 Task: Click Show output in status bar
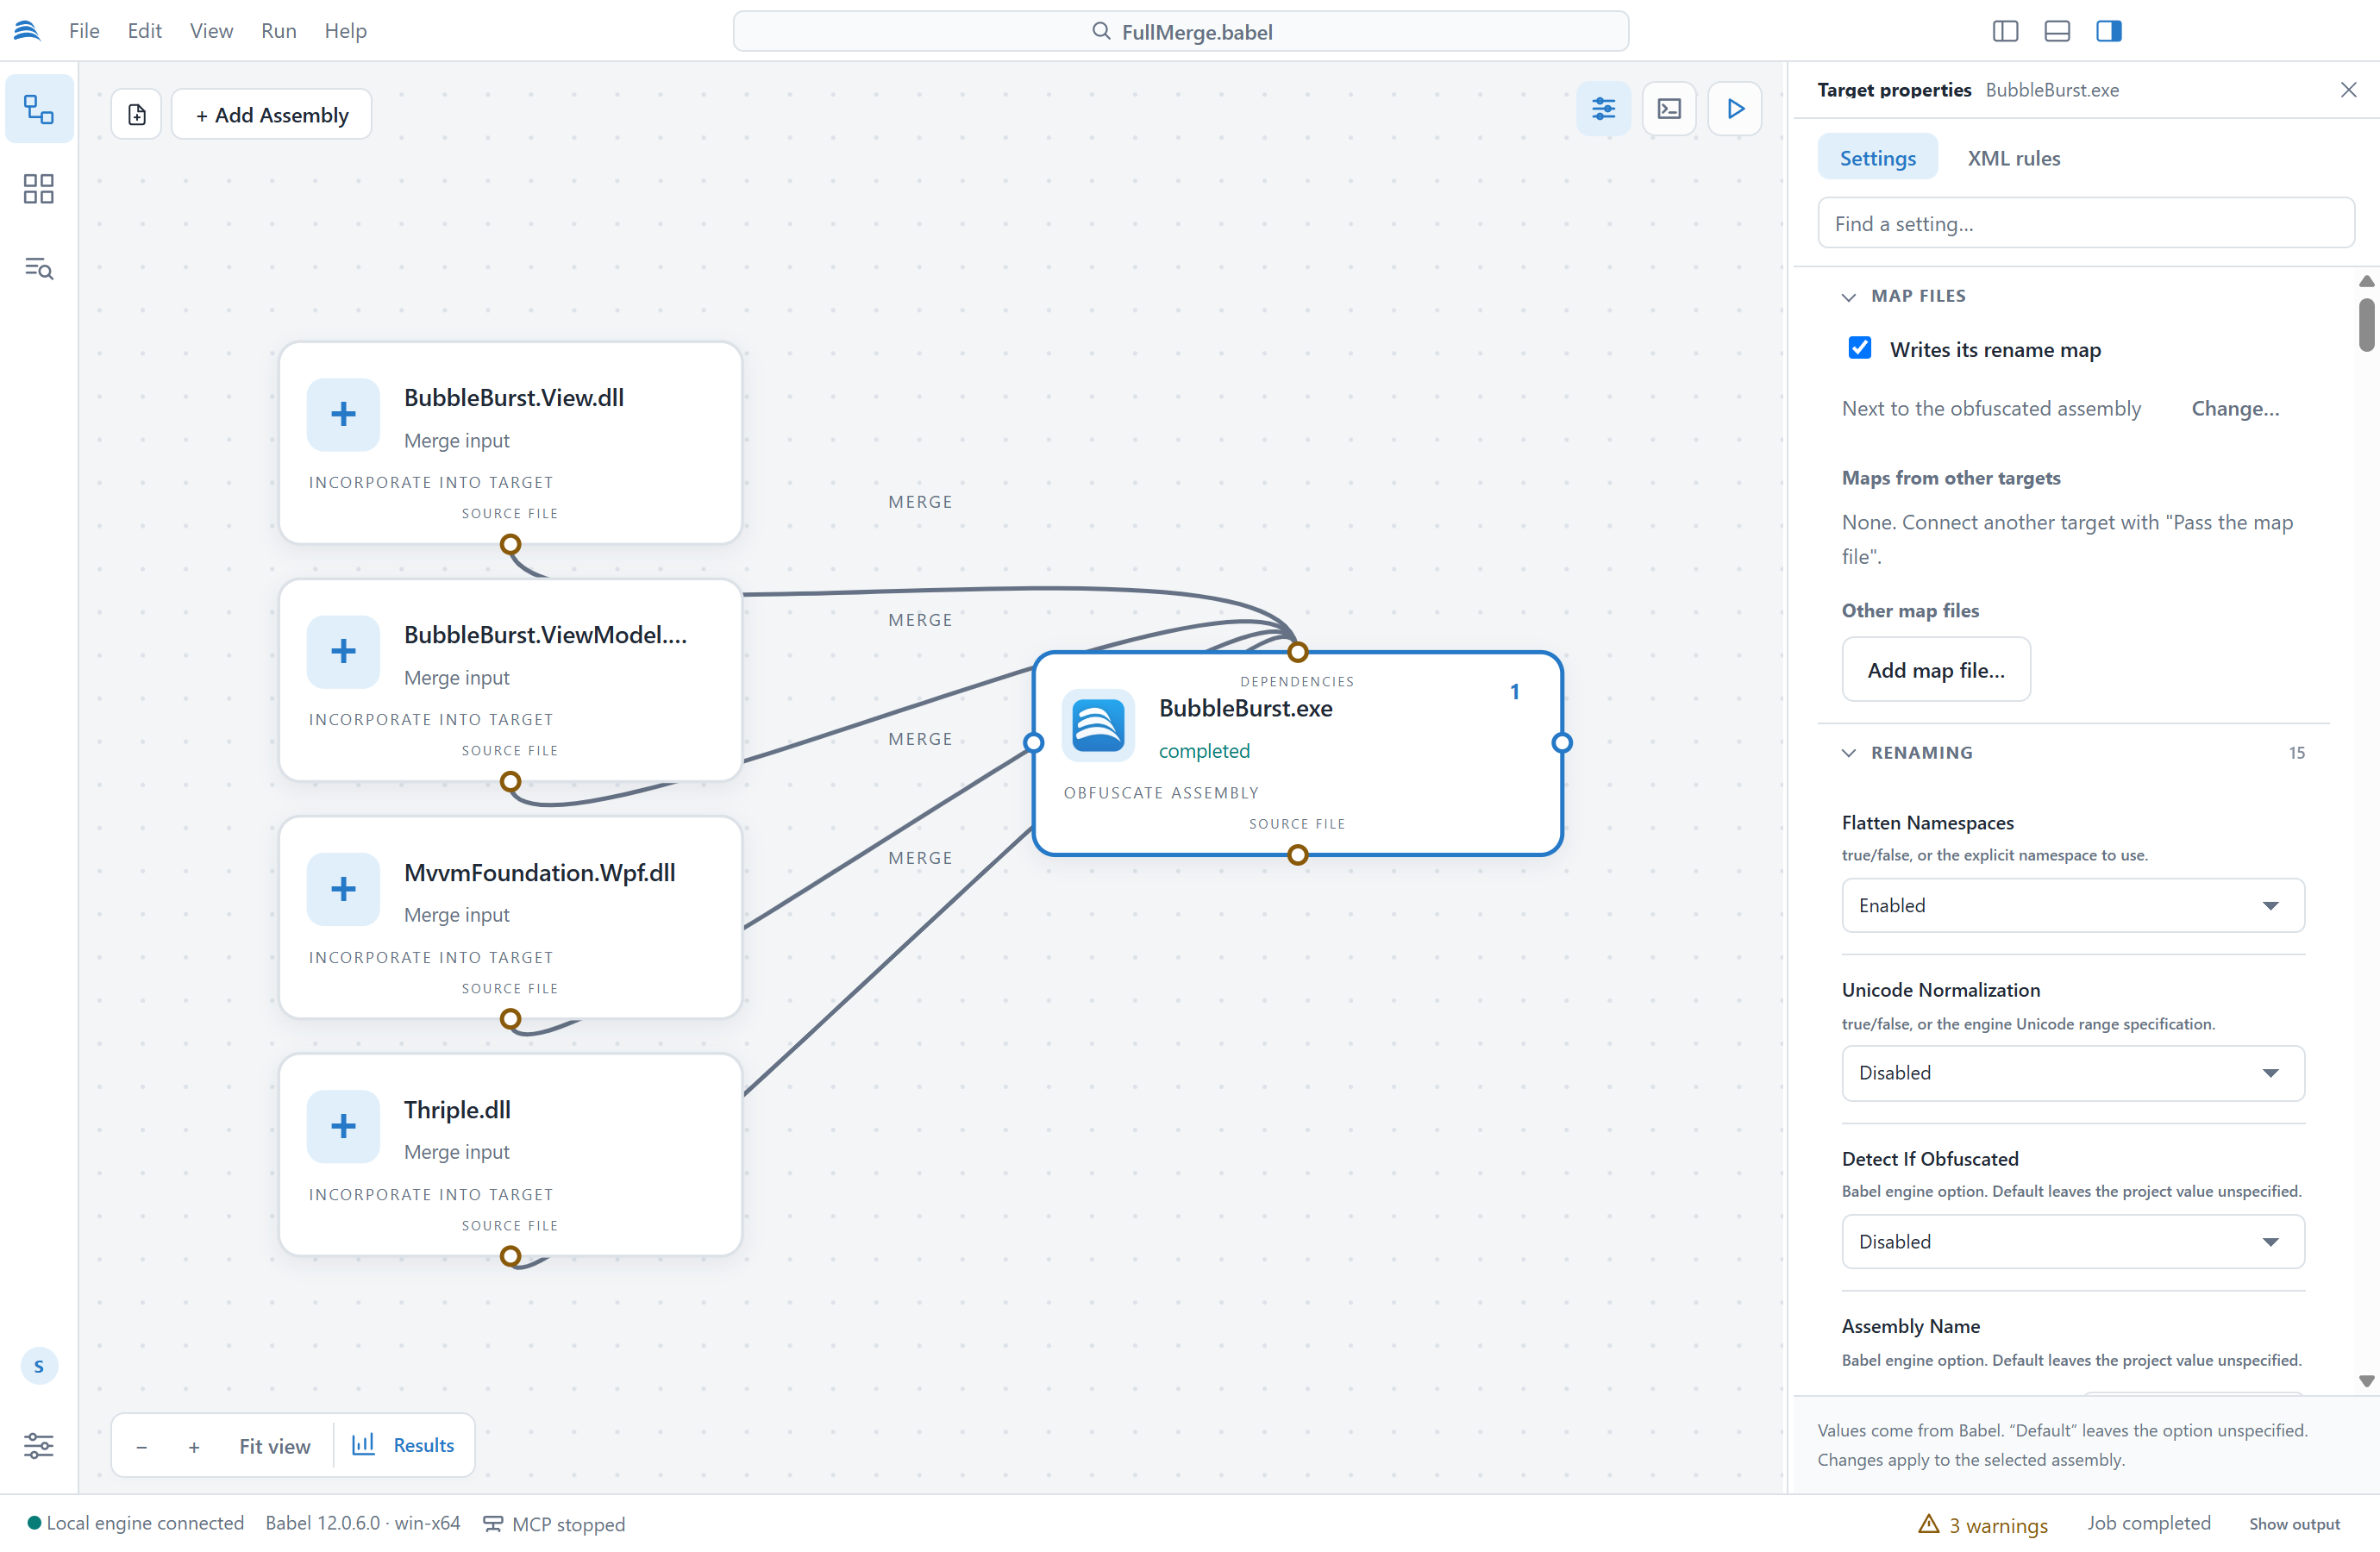click(2295, 1524)
